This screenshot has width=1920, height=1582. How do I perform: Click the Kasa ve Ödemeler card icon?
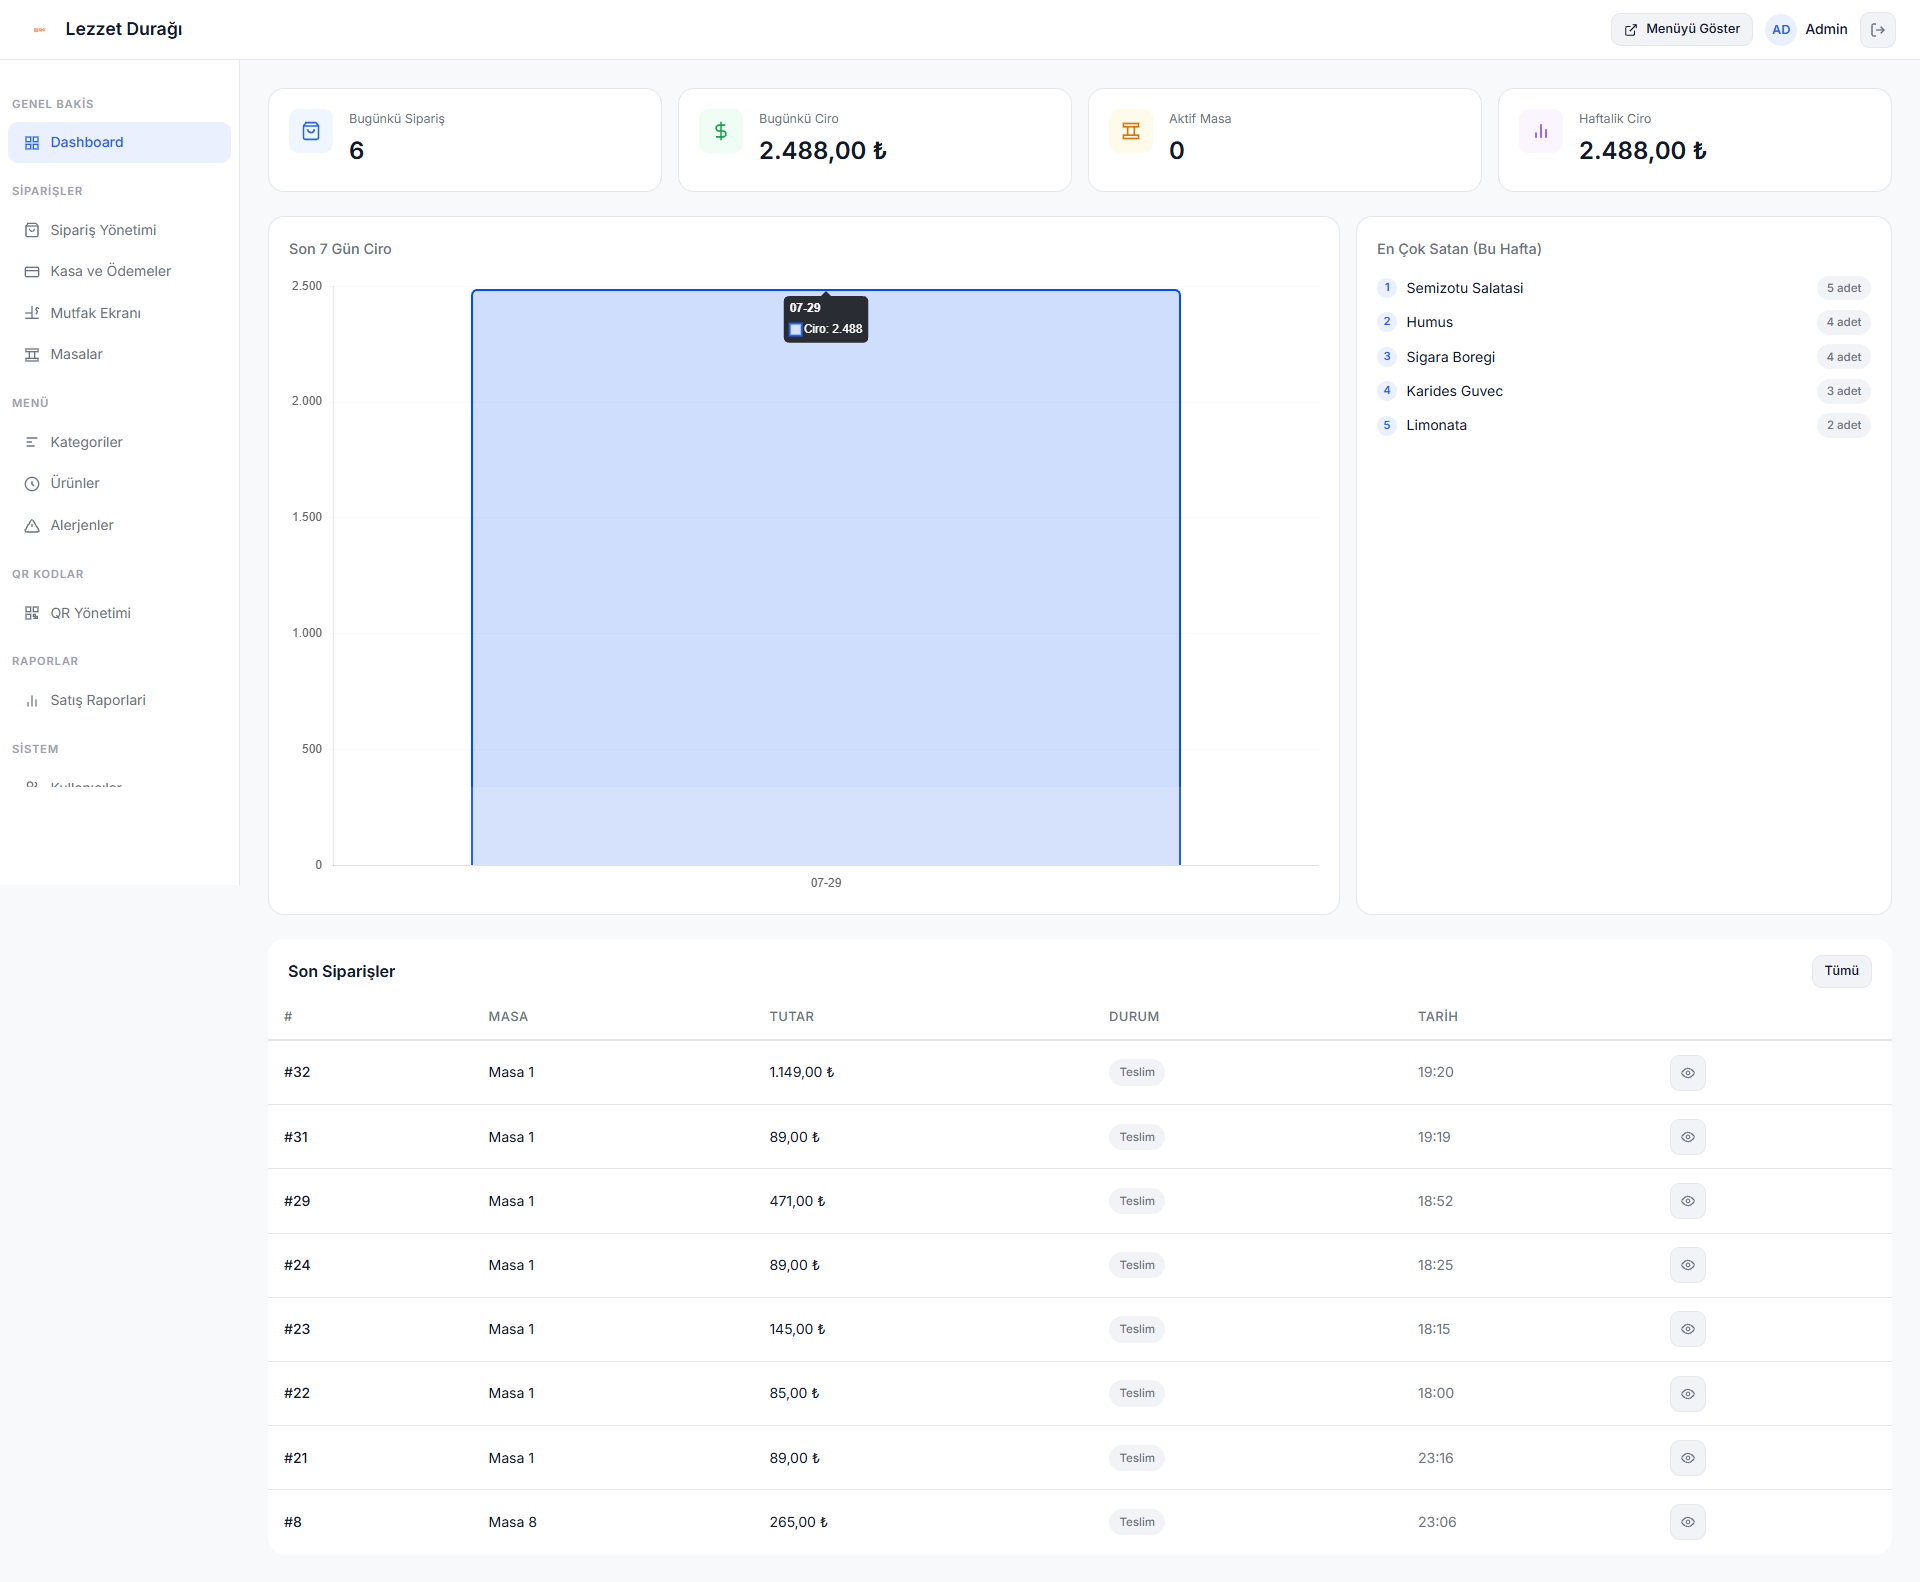[32, 272]
